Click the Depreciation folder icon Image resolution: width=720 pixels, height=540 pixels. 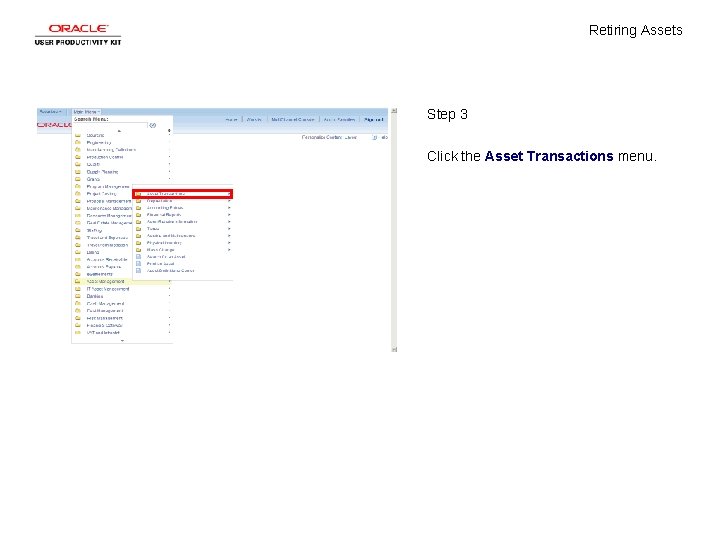(x=138, y=201)
